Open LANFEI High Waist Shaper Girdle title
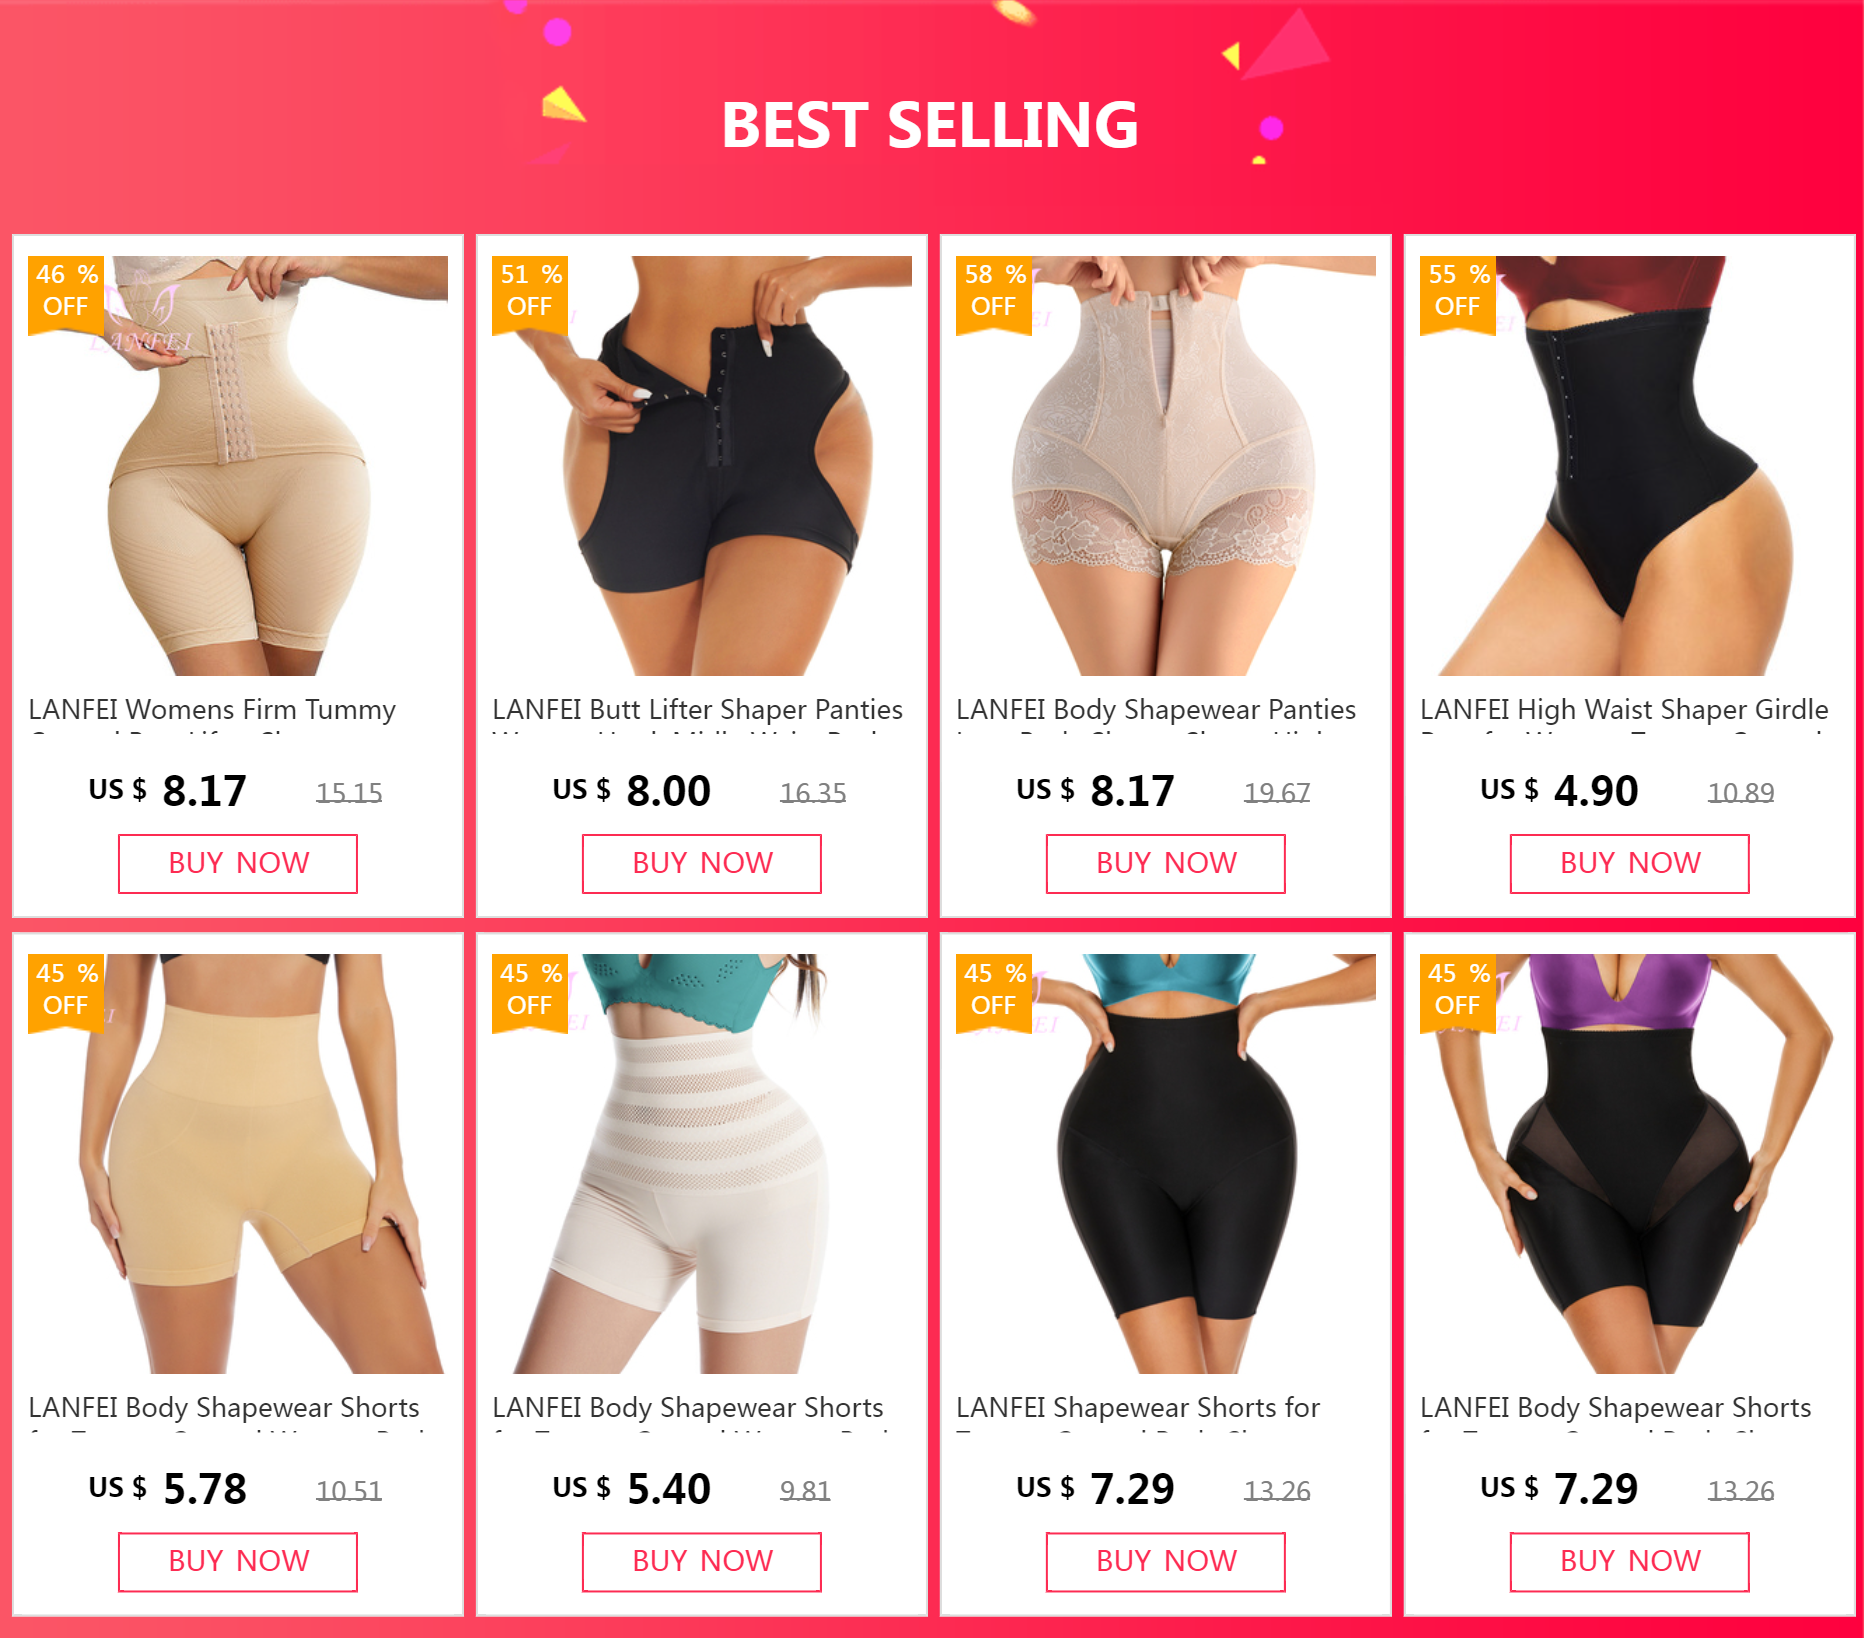 tap(1624, 710)
